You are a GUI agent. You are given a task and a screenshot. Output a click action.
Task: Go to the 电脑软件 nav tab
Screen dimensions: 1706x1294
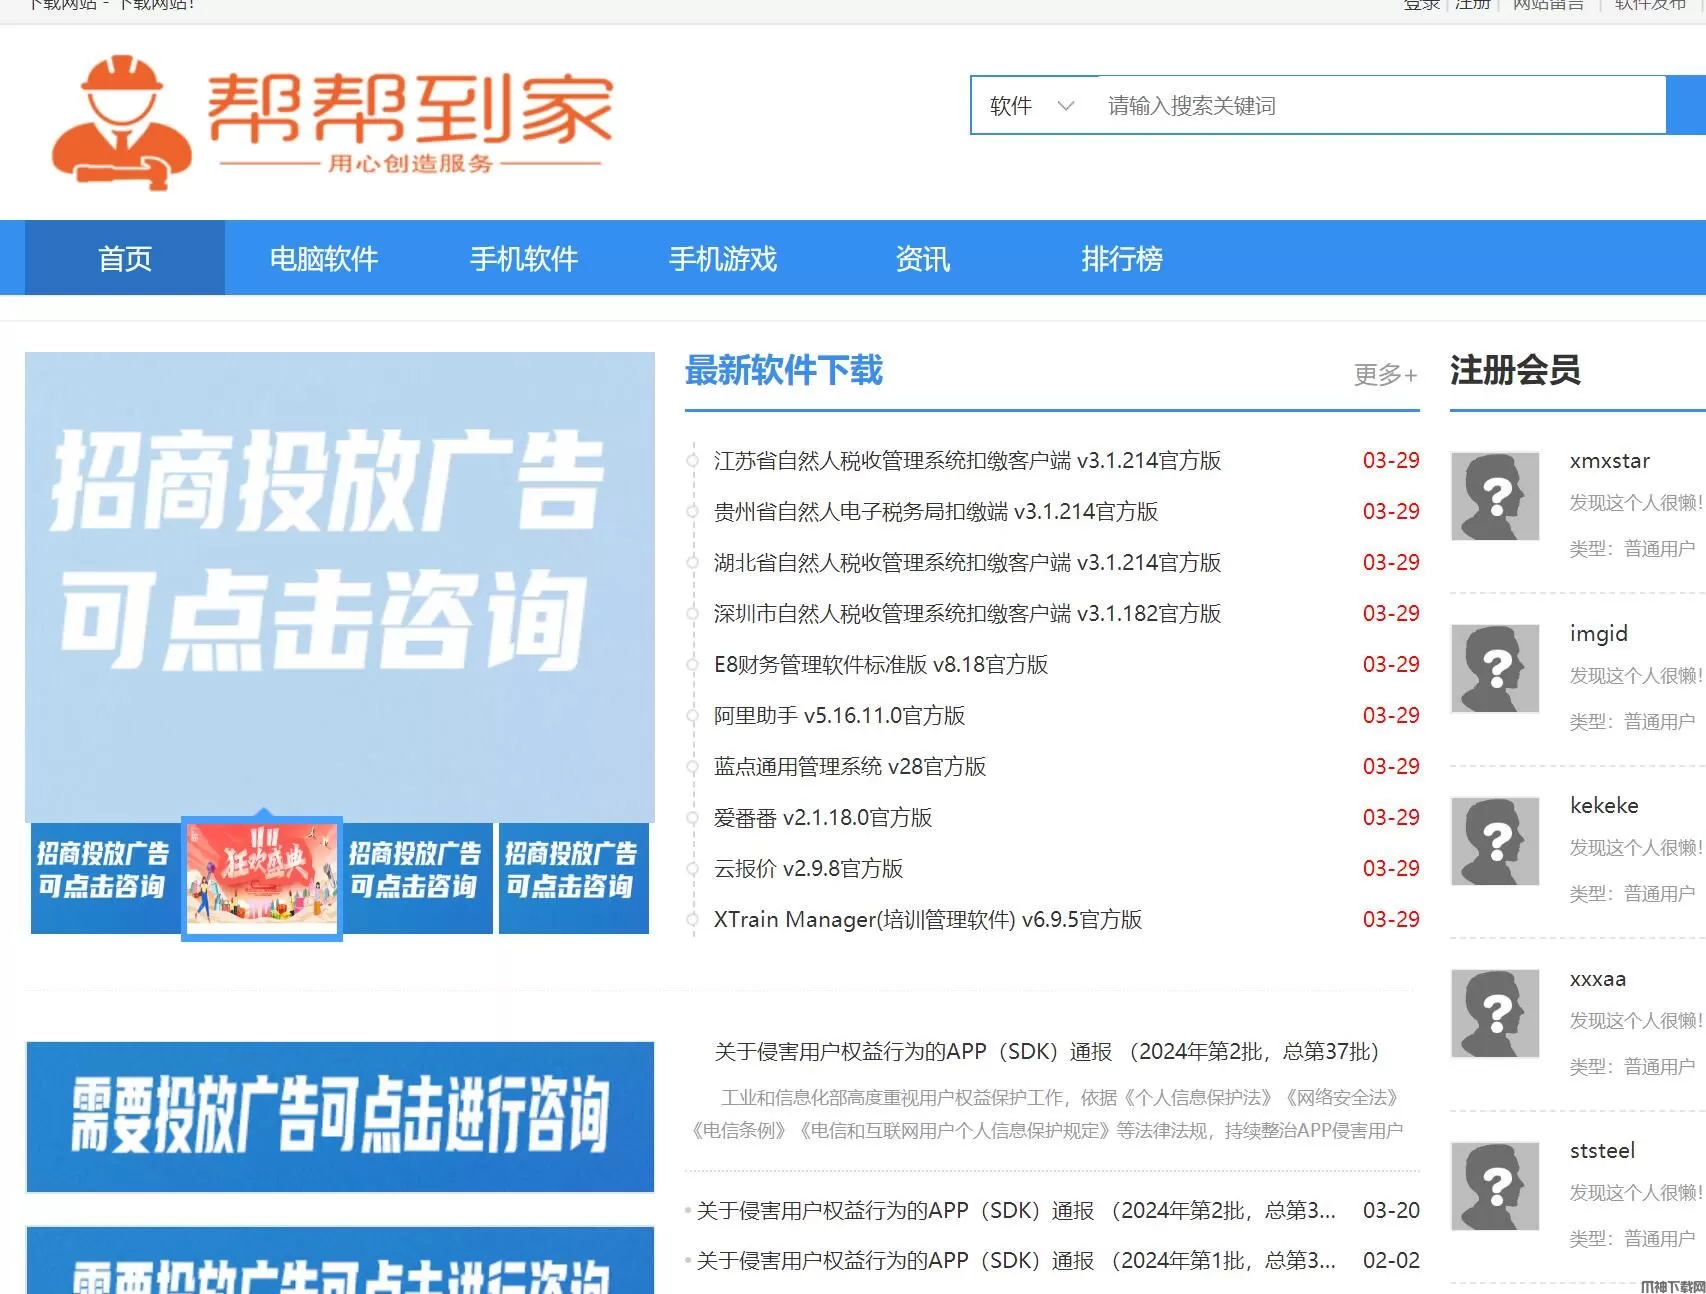pyautogui.click(x=324, y=259)
